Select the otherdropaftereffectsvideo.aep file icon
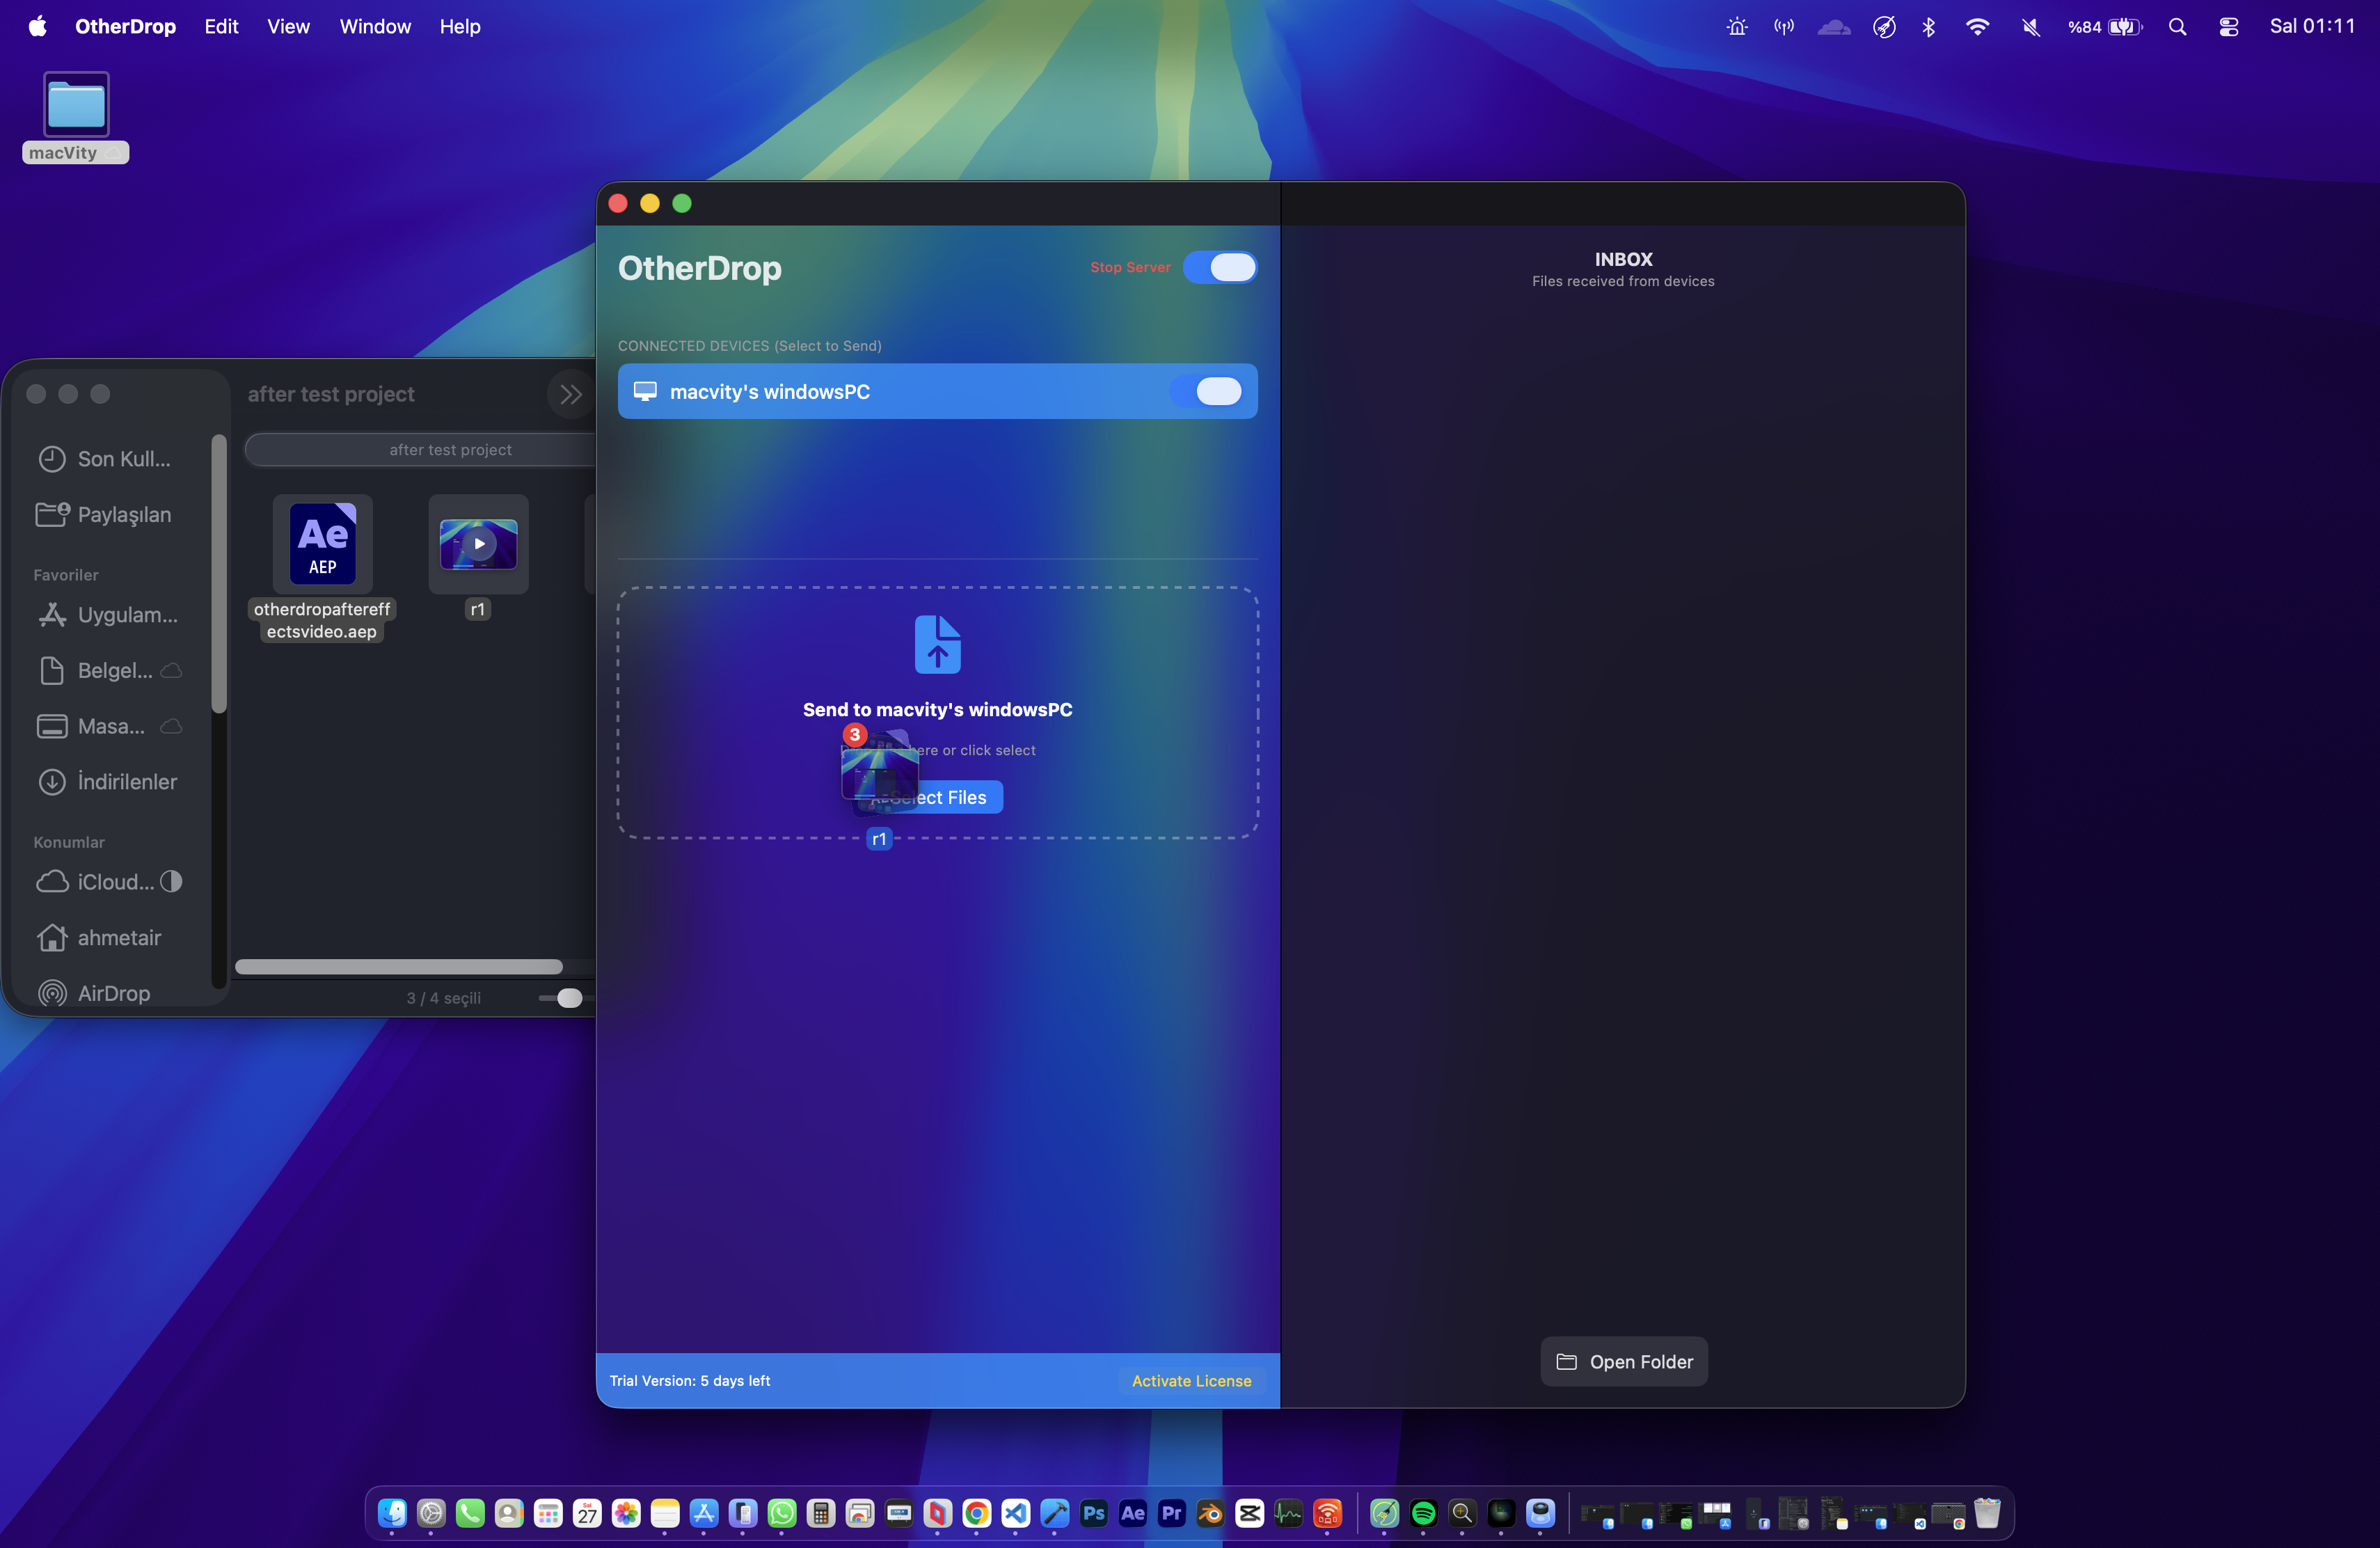 pyautogui.click(x=322, y=543)
